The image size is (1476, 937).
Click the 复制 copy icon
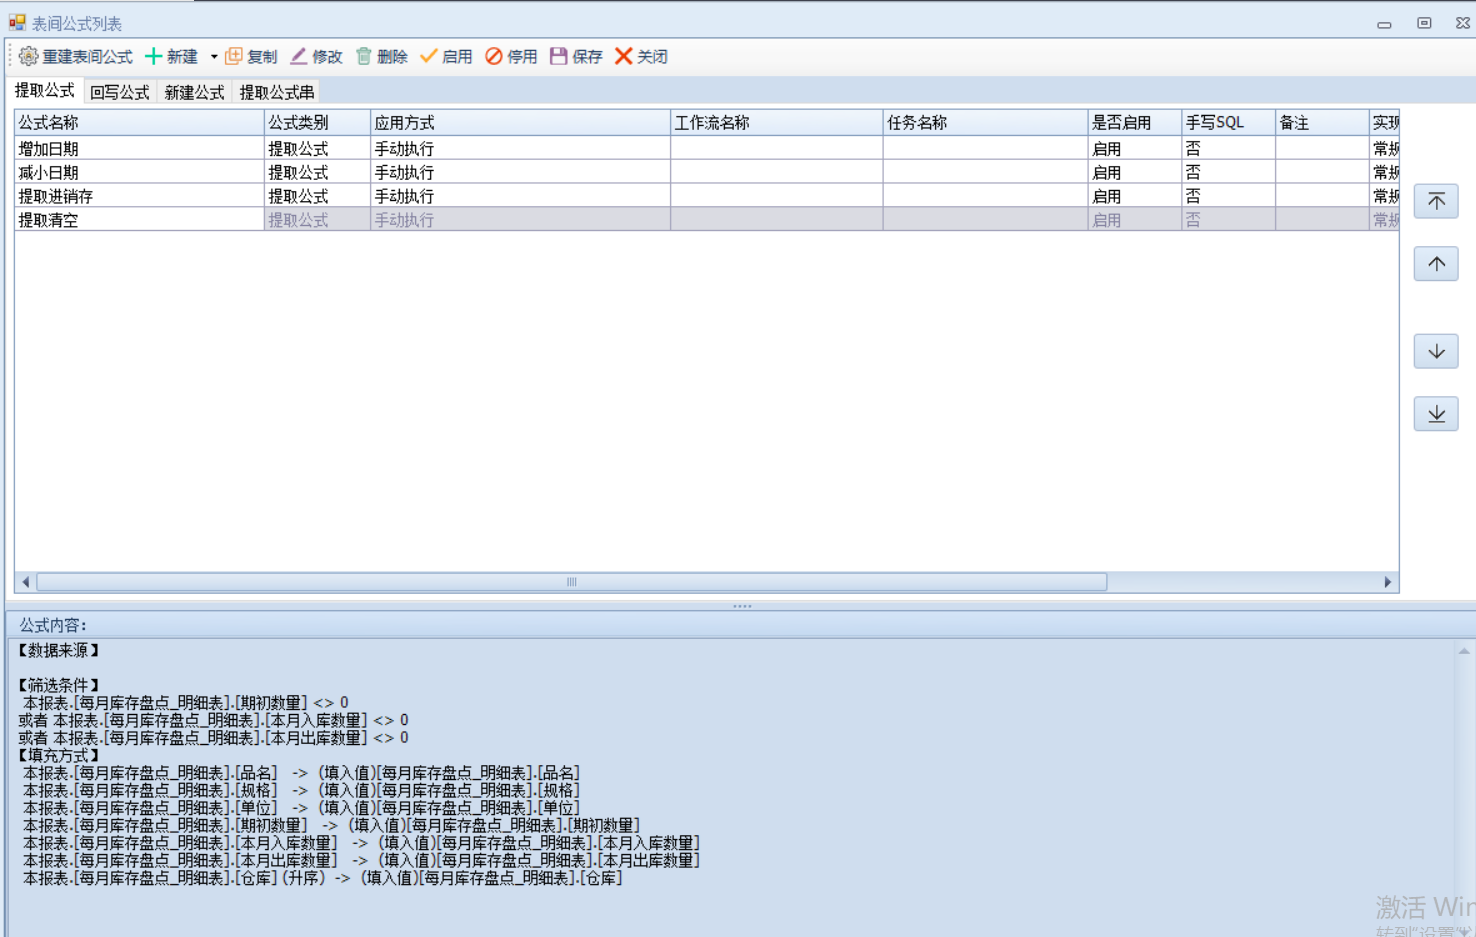tap(234, 57)
